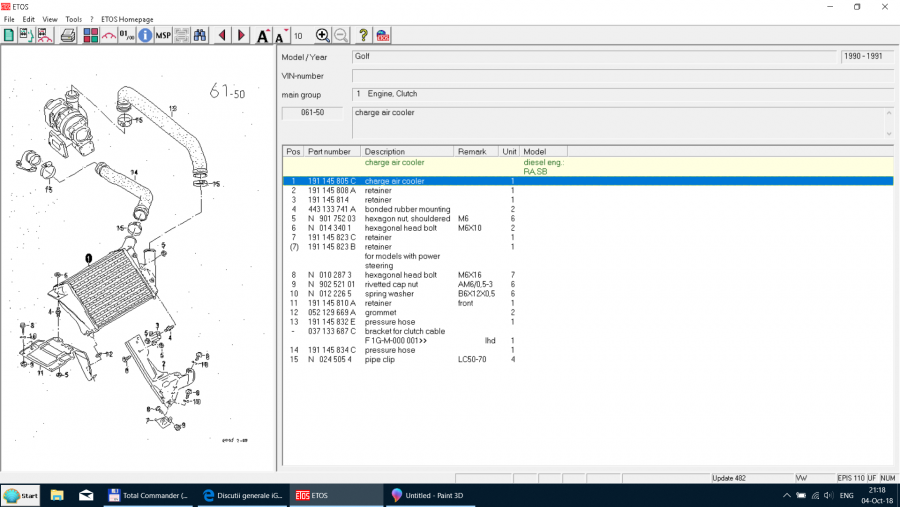Viewport: 900px width, 507px height.
Task: Open Total Commander from the taskbar
Action: pyautogui.click(x=147, y=495)
